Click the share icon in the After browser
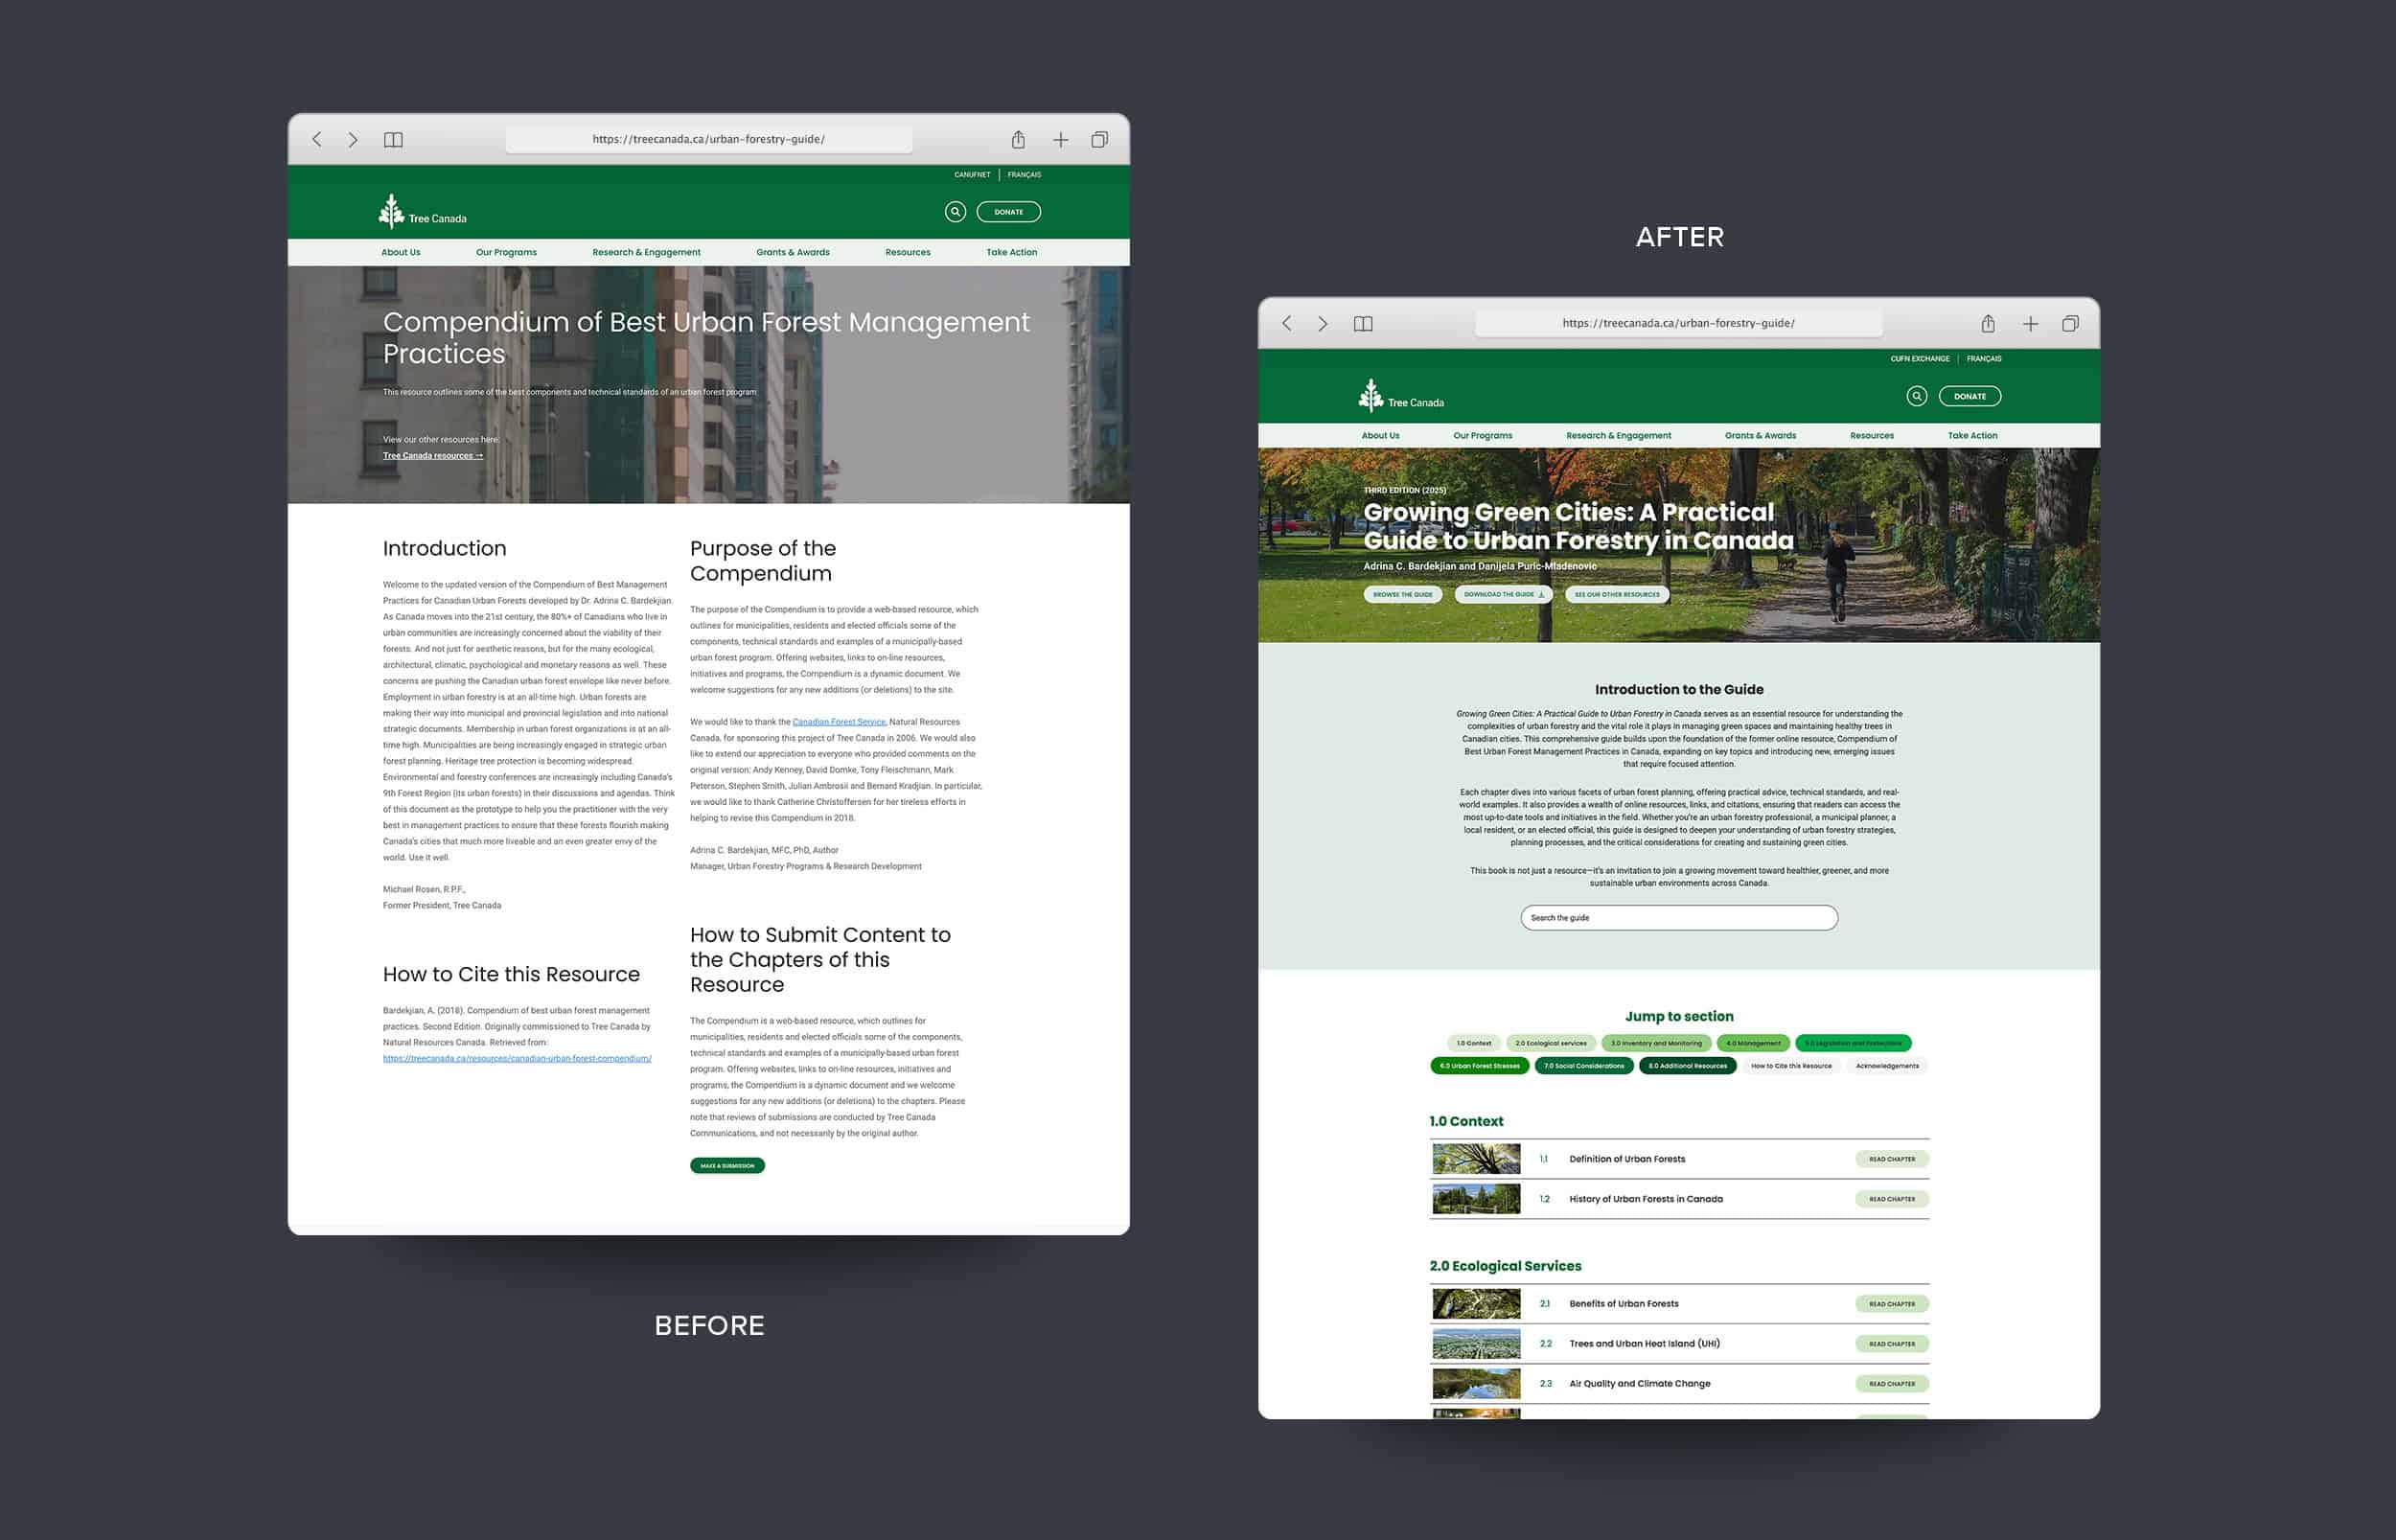 [x=1988, y=323]
